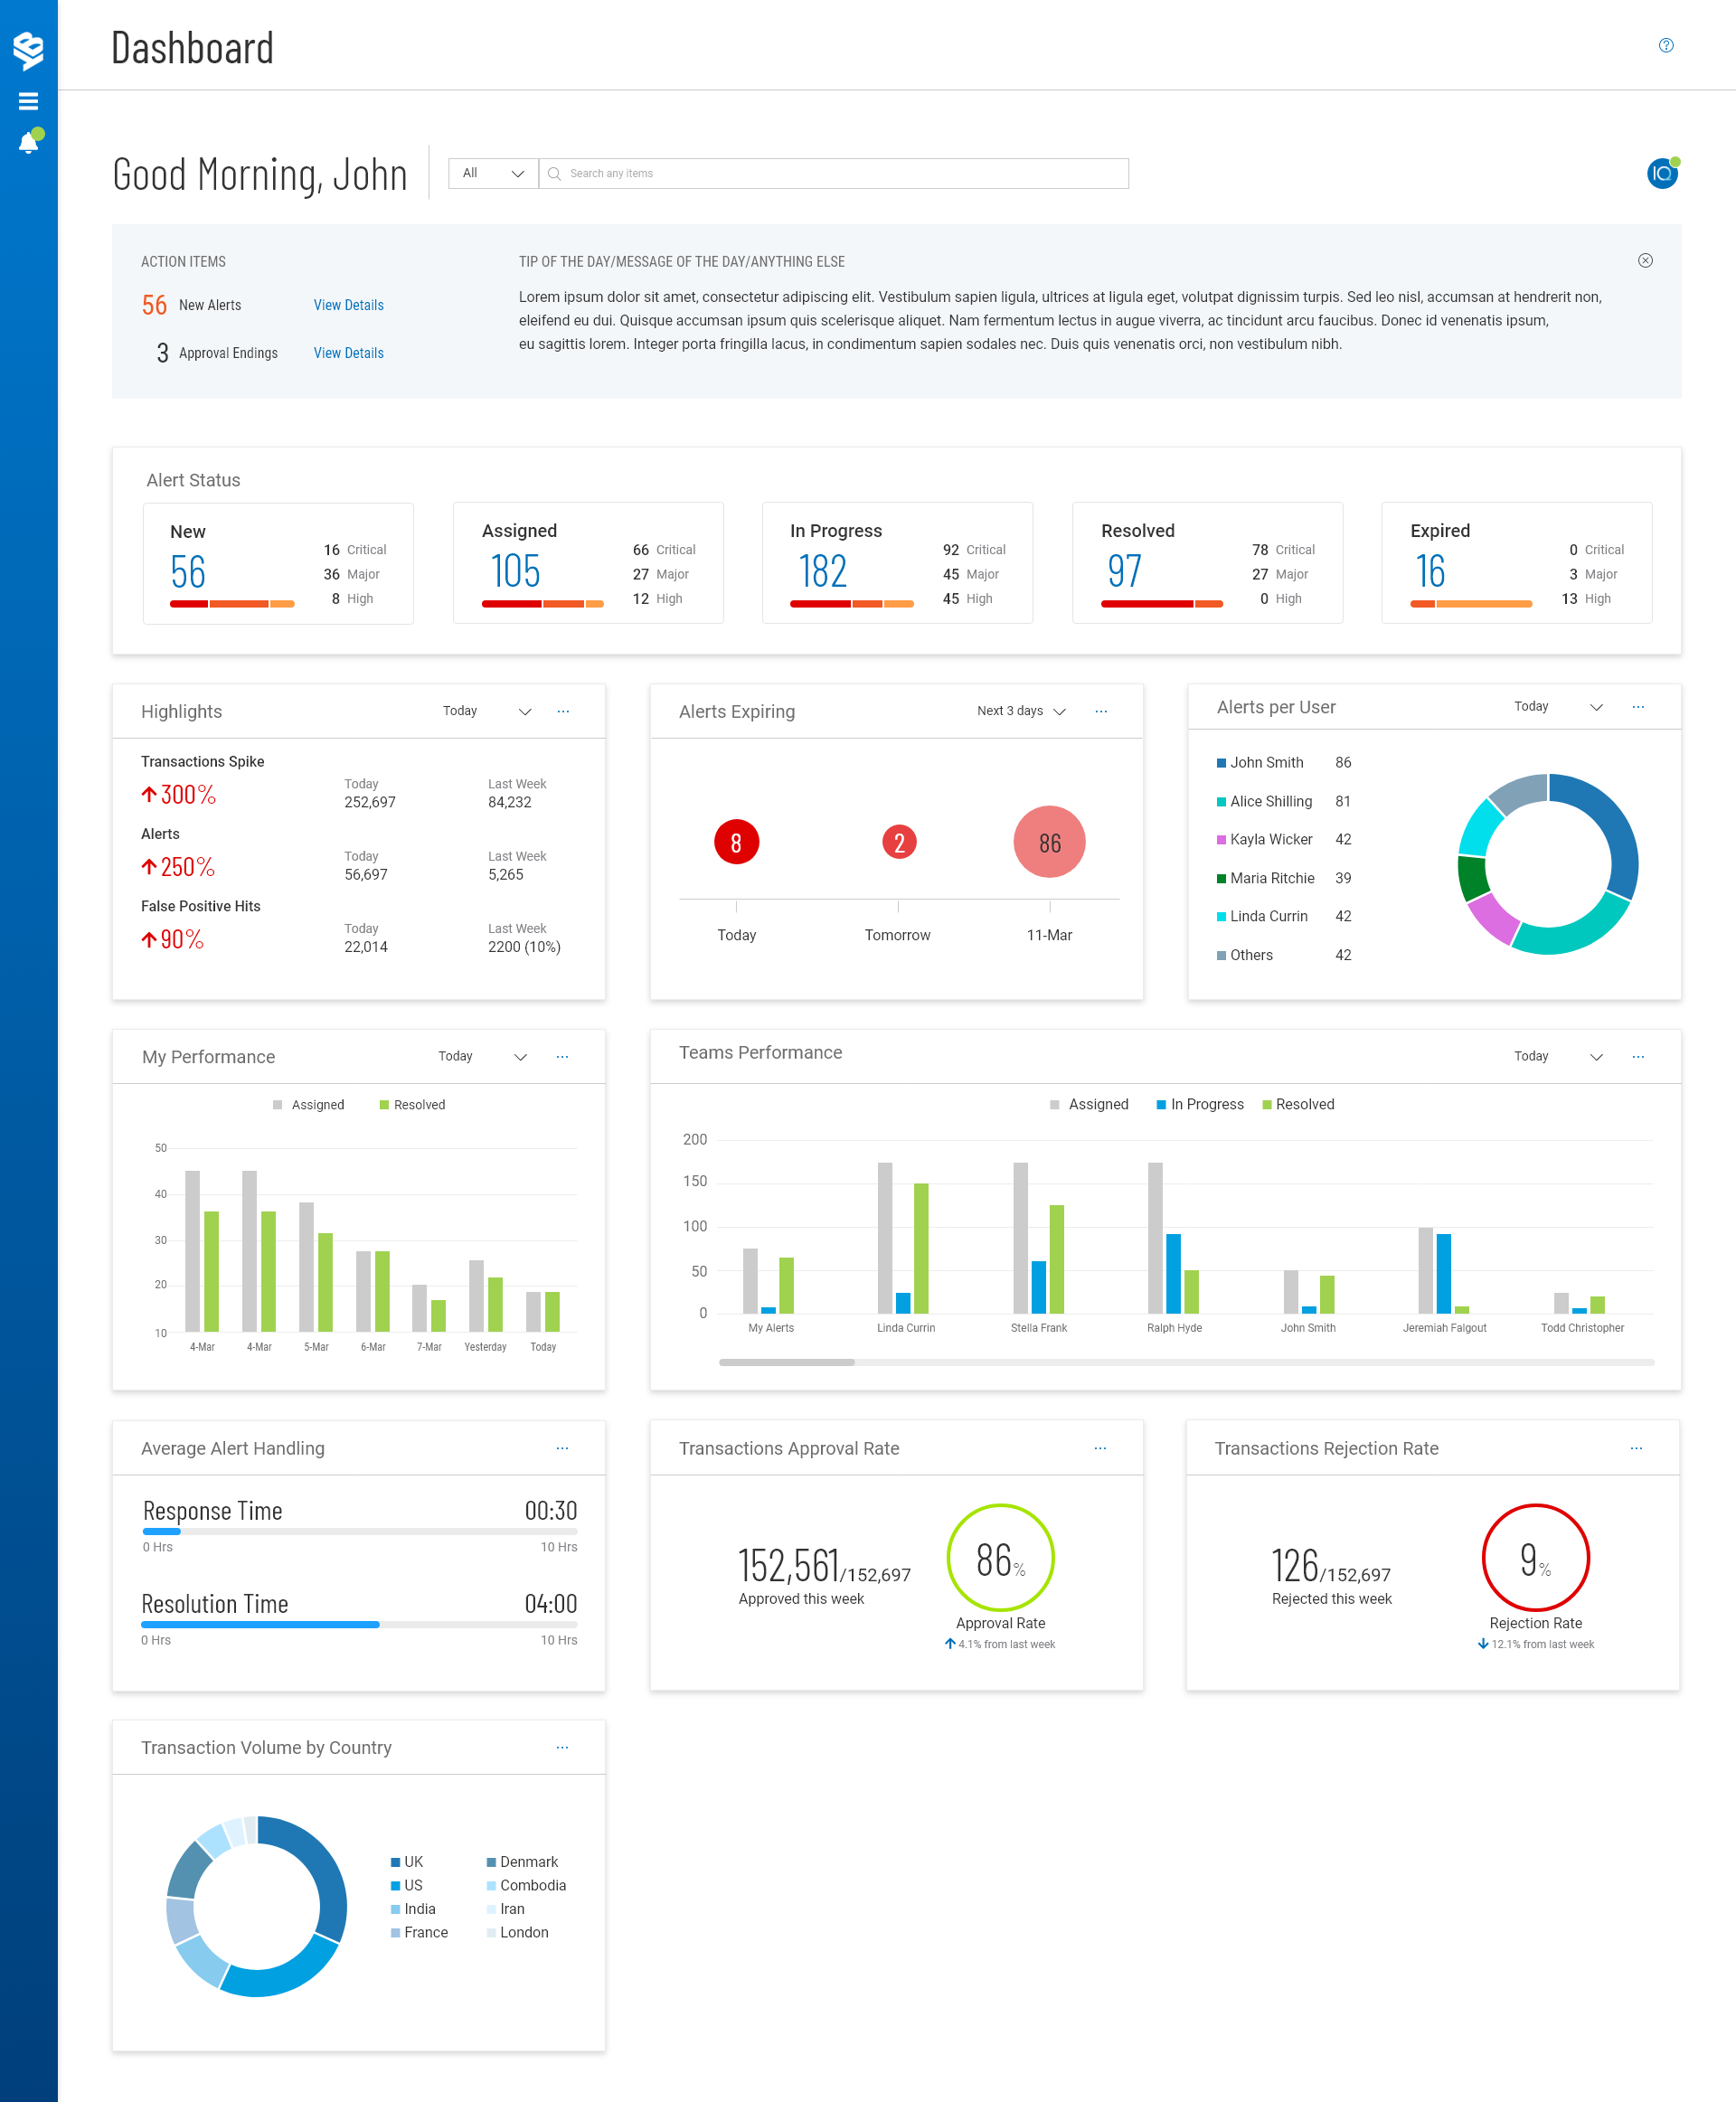Open Transactions Approval Rate options menu
Screen dimensions: 1736x2102
(1100, 1448)
